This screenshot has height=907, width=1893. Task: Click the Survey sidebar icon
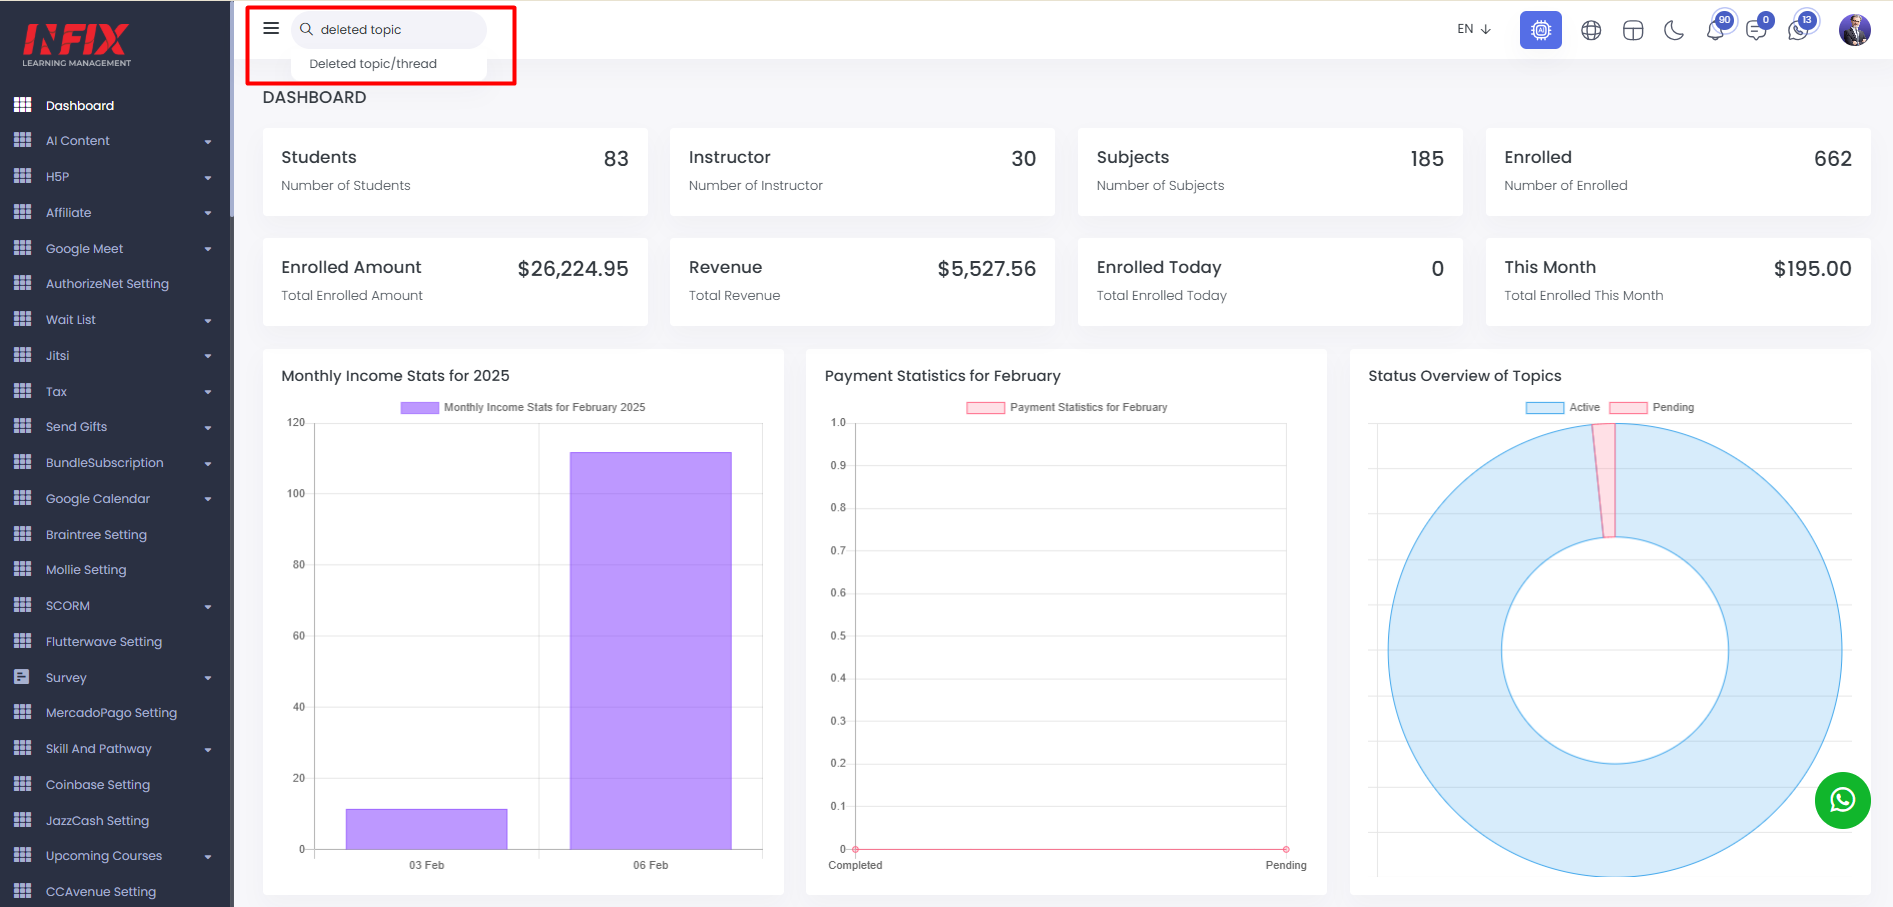22,677
